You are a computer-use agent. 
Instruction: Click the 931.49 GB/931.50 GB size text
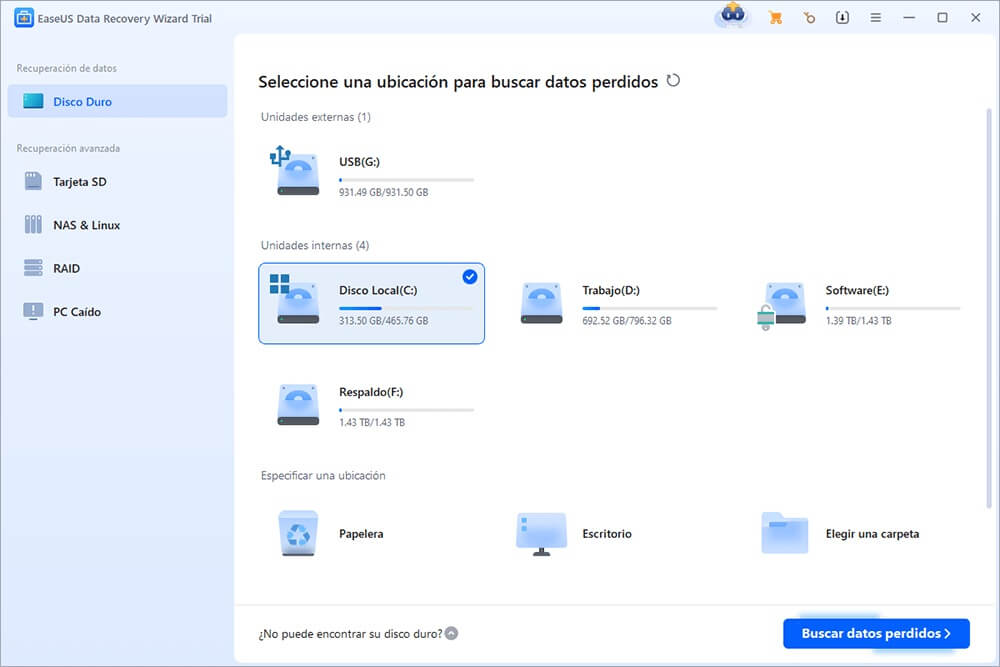pyautogui.click(x=383, y=193)
